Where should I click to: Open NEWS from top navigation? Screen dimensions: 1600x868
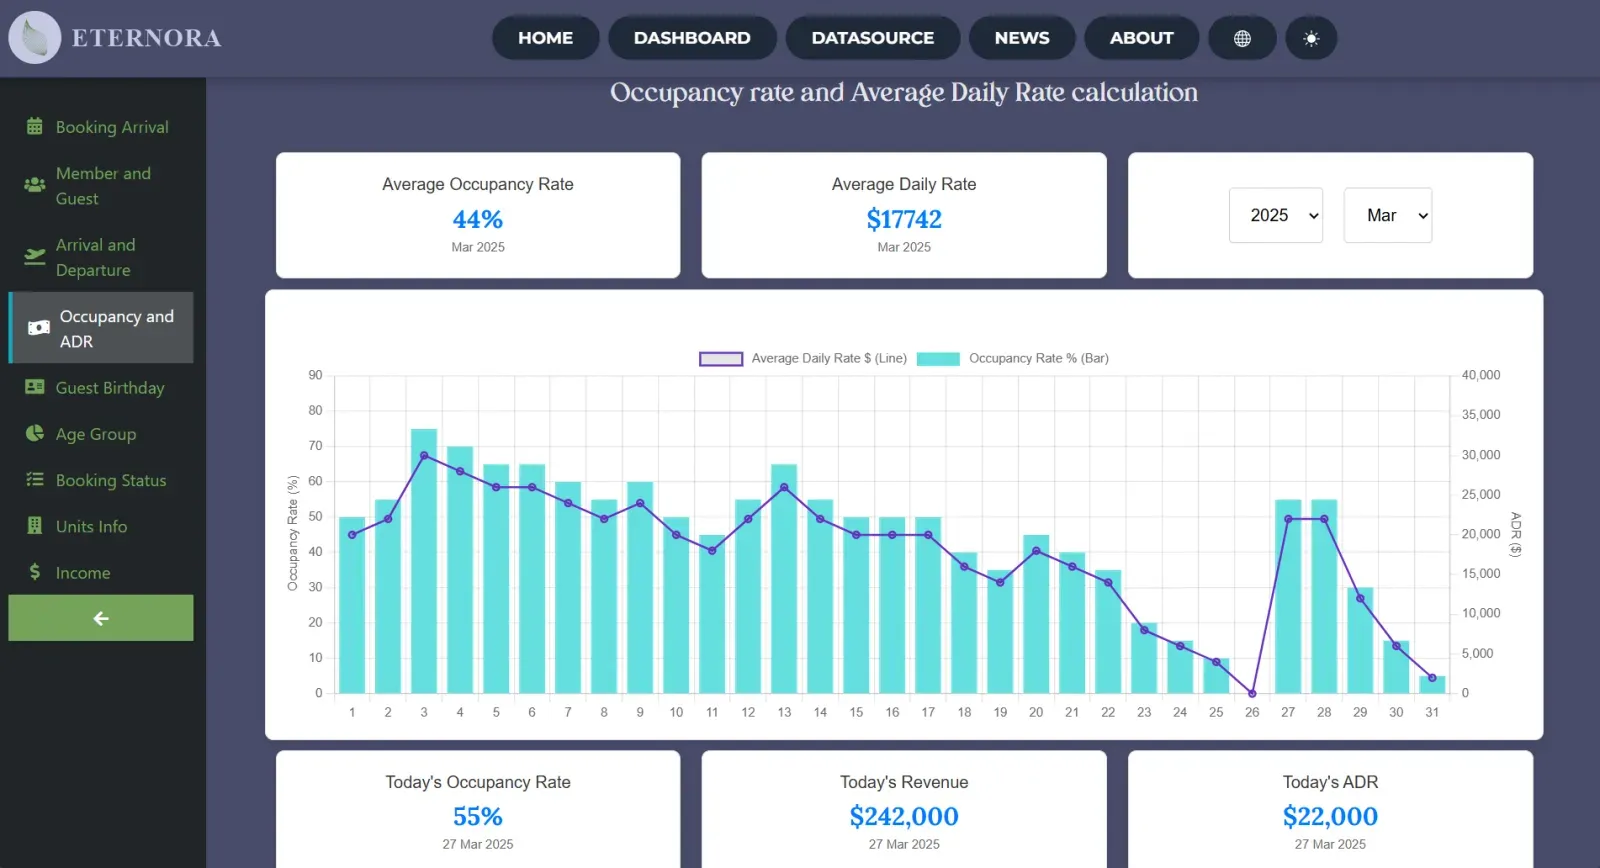point(1022,38)
